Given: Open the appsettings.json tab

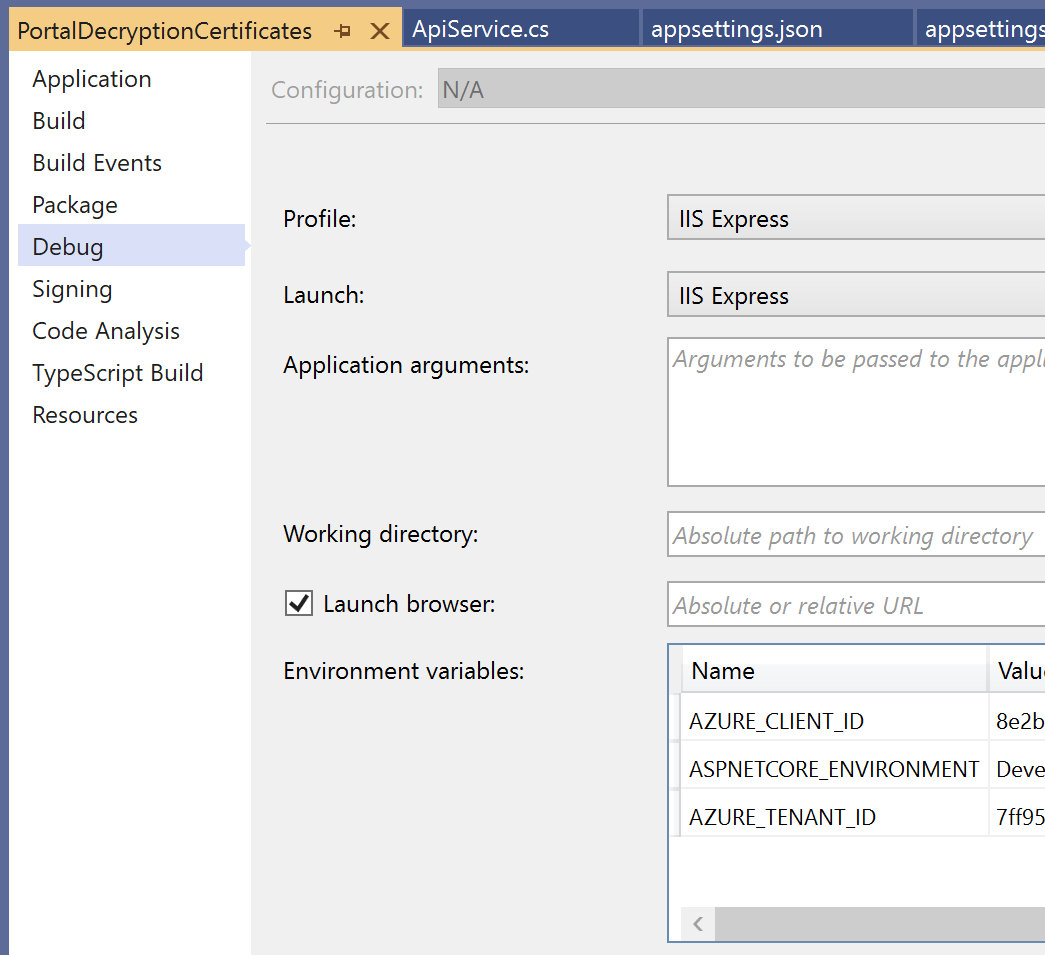Looking at the screenshot, I should tap(736, 29).
